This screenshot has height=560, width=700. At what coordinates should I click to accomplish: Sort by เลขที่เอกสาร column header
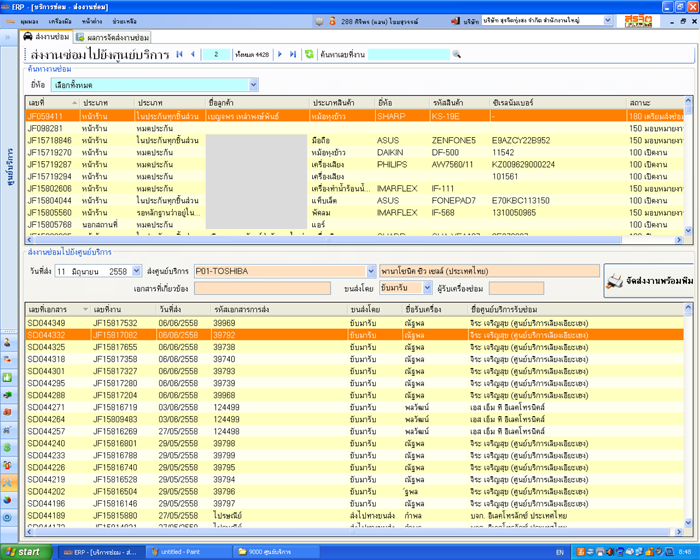[58, 309]
